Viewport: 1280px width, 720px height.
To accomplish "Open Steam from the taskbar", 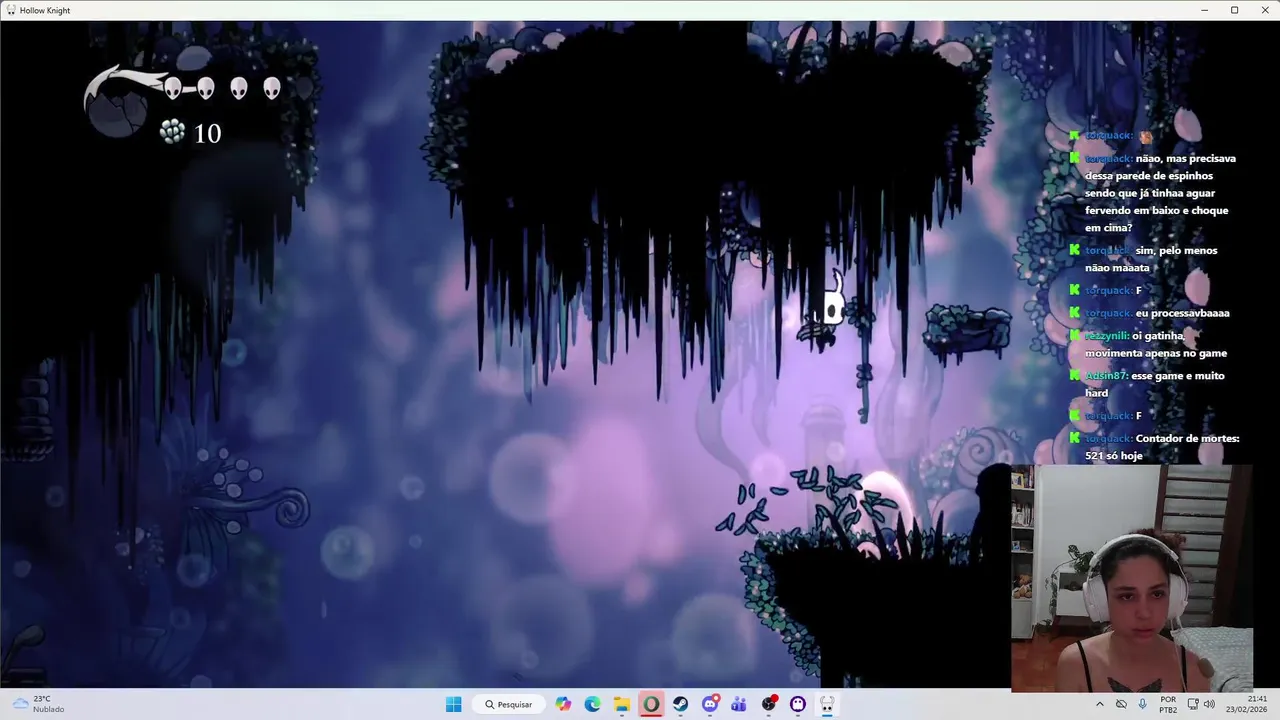I will point(680,704).
